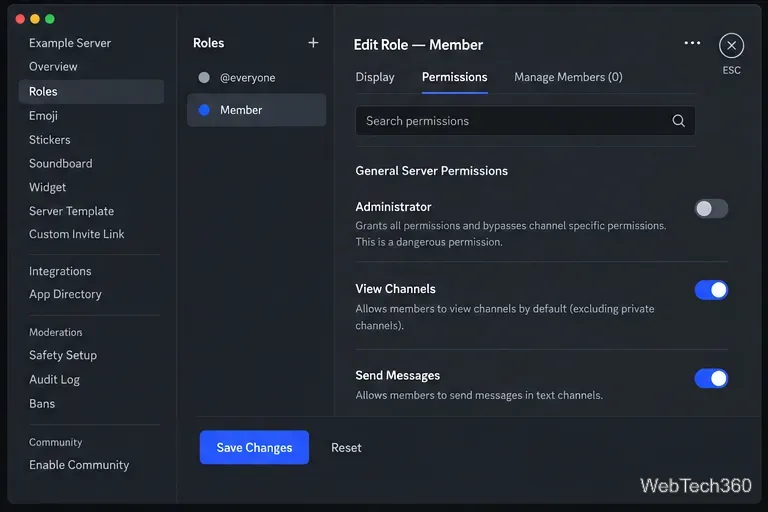768x512 pixels.
Task: Click Enable Community in sidebar
Action: point(79,465)
